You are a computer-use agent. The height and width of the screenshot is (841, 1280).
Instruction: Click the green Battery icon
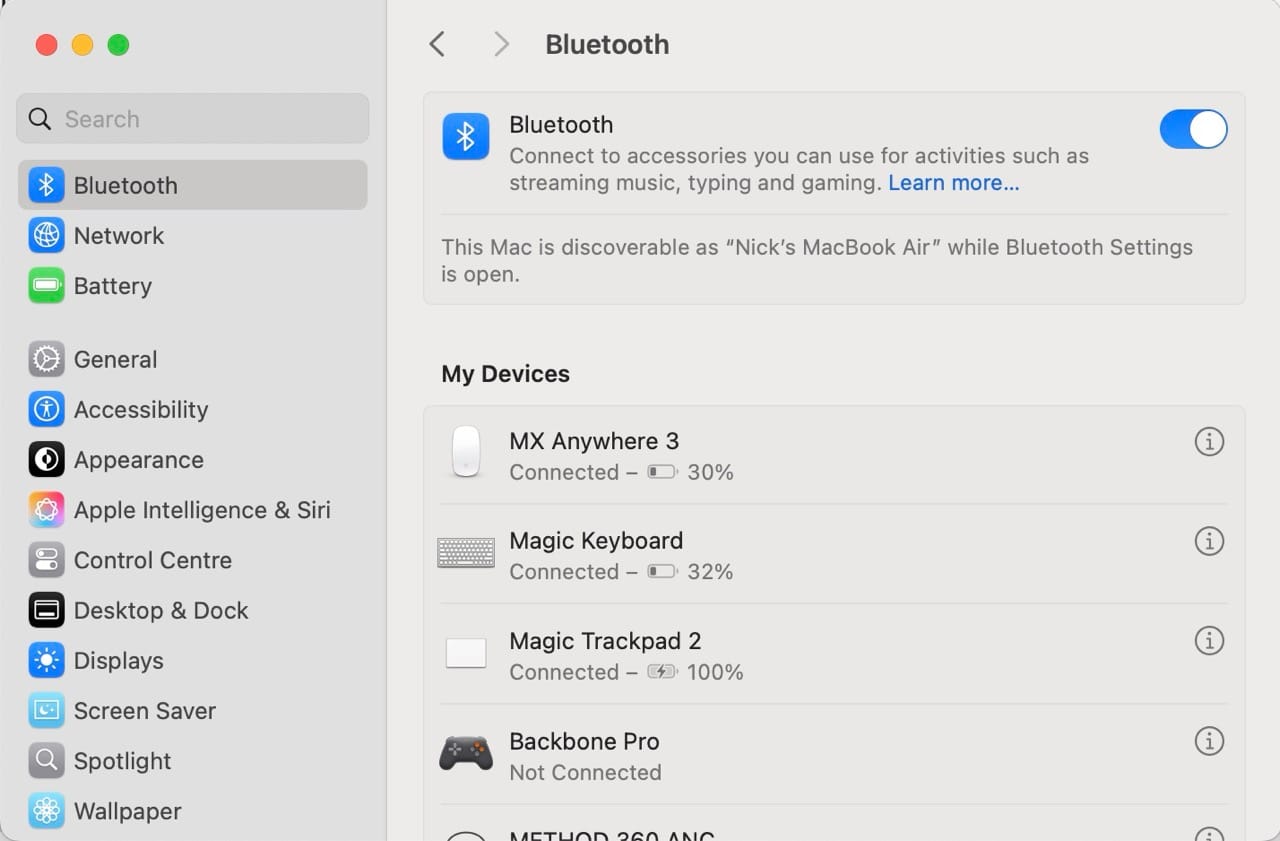point(45,286)
